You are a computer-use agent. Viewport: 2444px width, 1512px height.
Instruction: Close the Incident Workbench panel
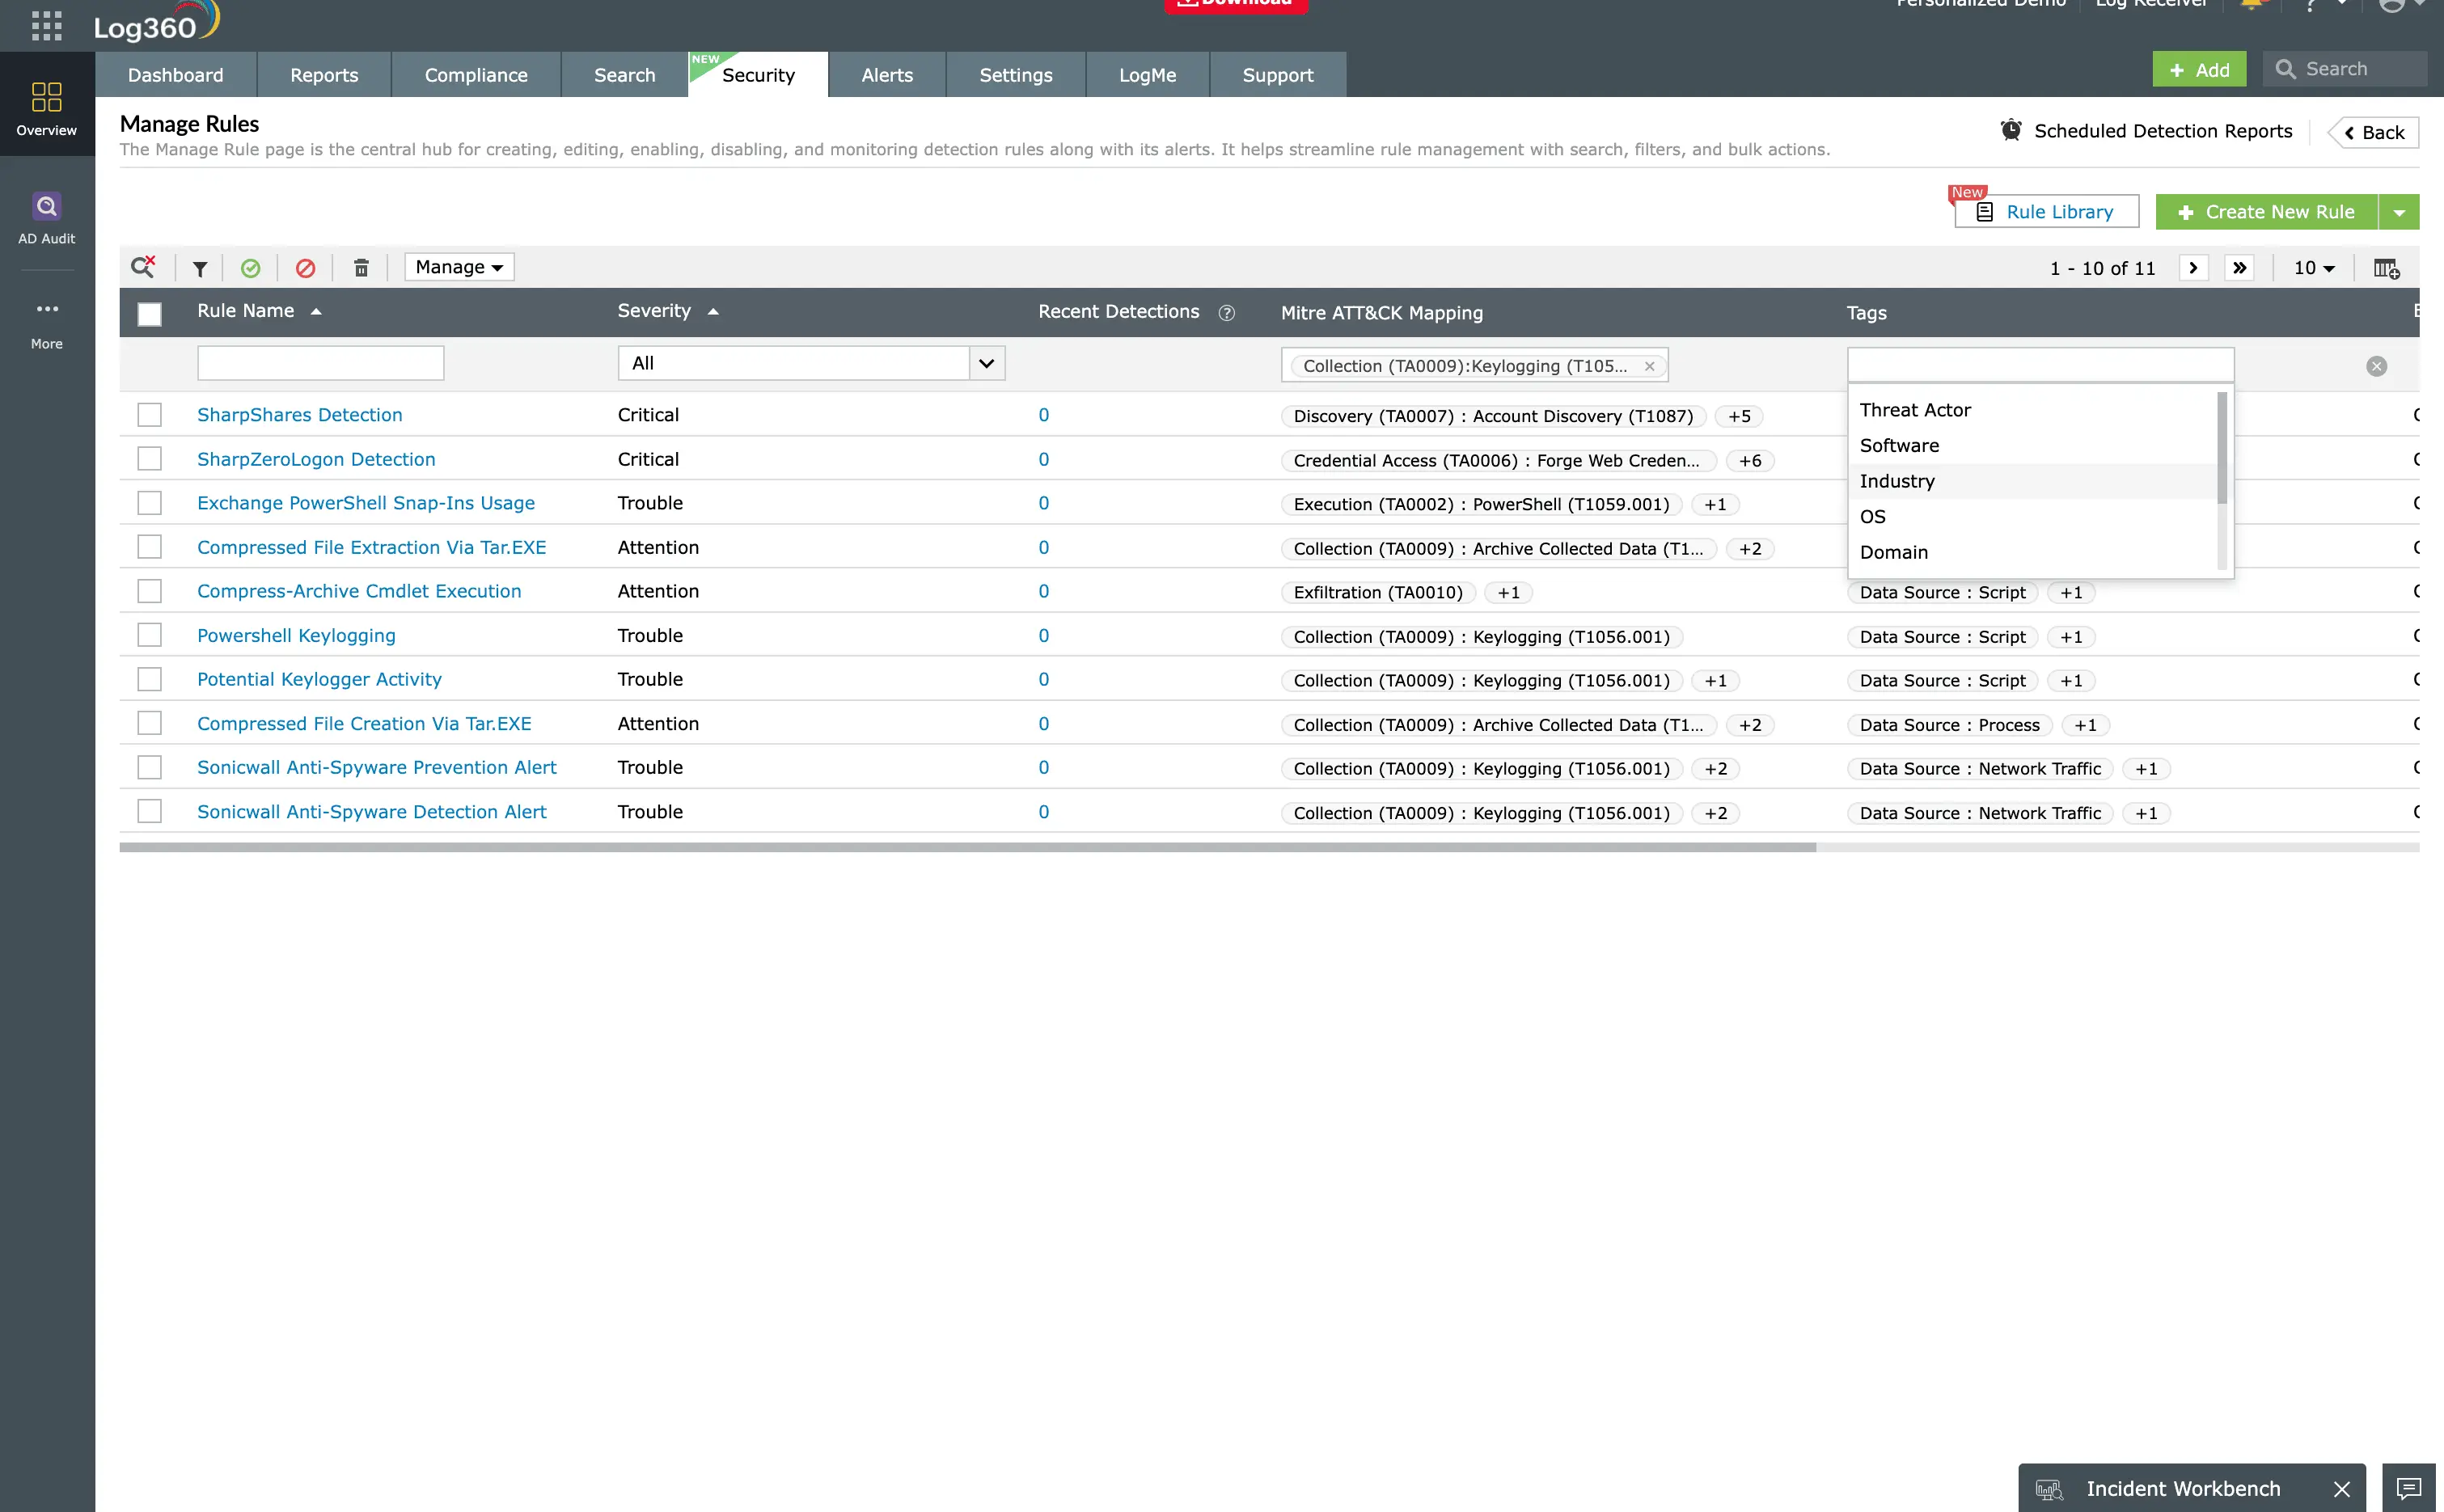pyautogui.click(x=2341, y=1489)
